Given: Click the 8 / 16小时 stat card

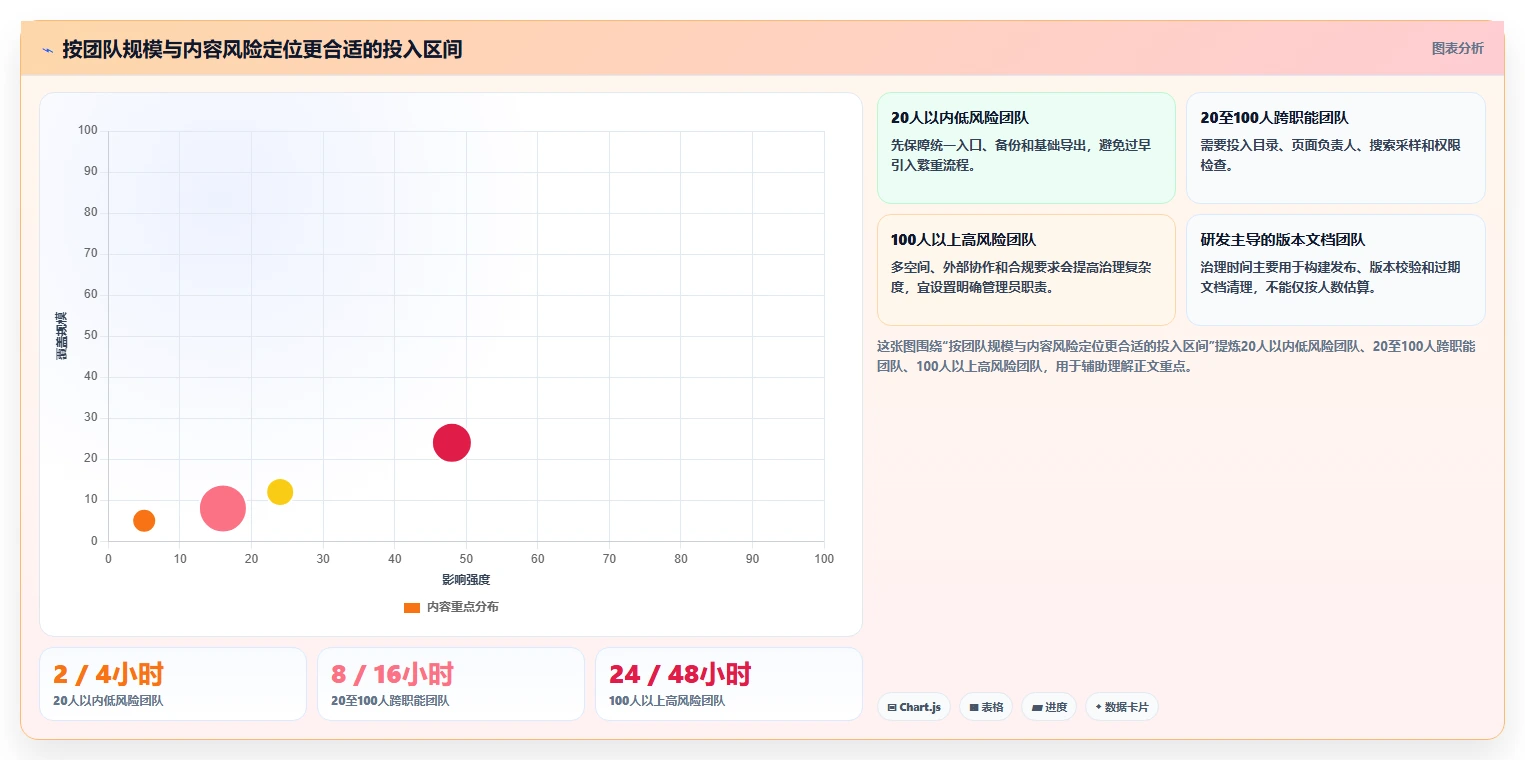Looking at the screenshot, I should 451,684.
